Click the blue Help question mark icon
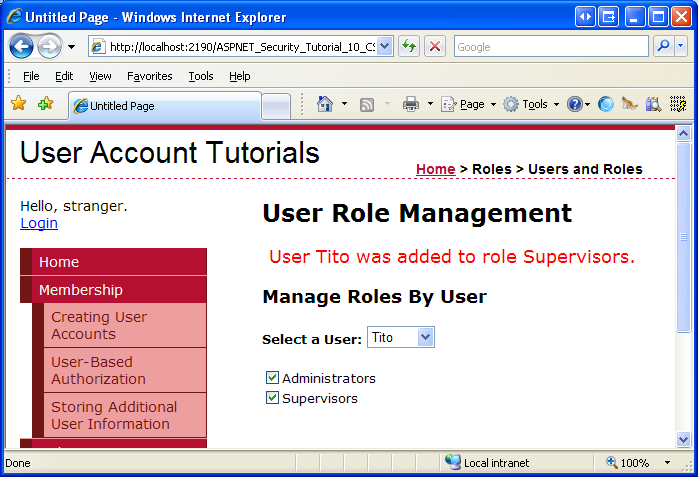This screenshot has width=698, height=477. [575, 104]
